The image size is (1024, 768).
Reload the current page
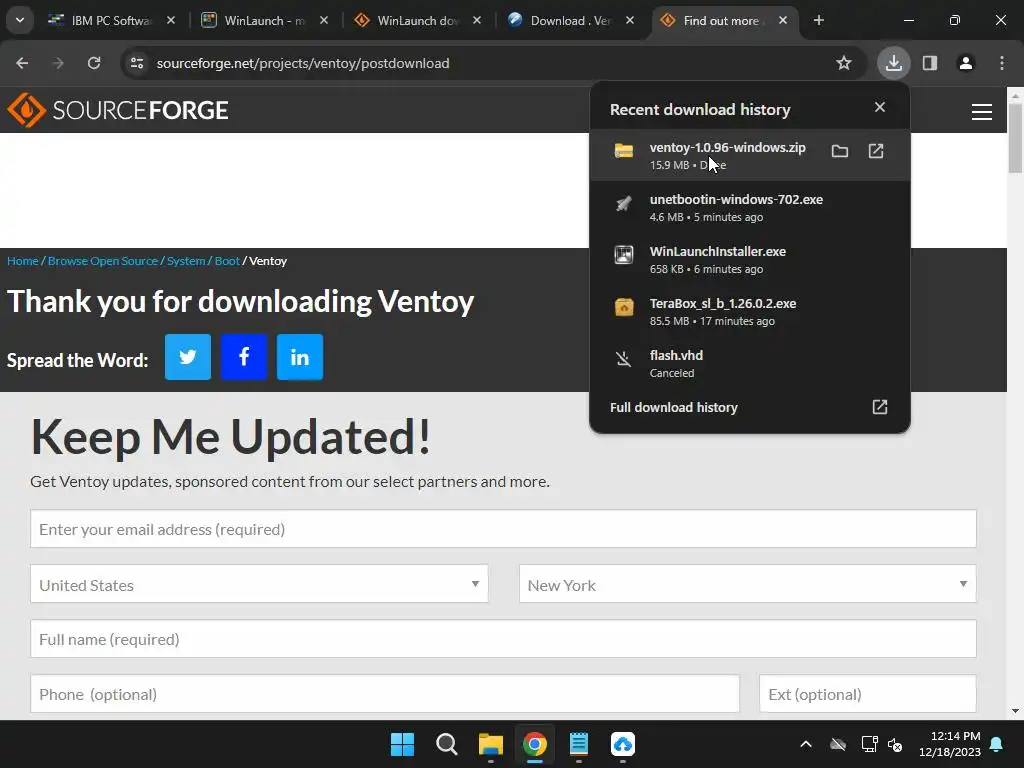(94, 63)
